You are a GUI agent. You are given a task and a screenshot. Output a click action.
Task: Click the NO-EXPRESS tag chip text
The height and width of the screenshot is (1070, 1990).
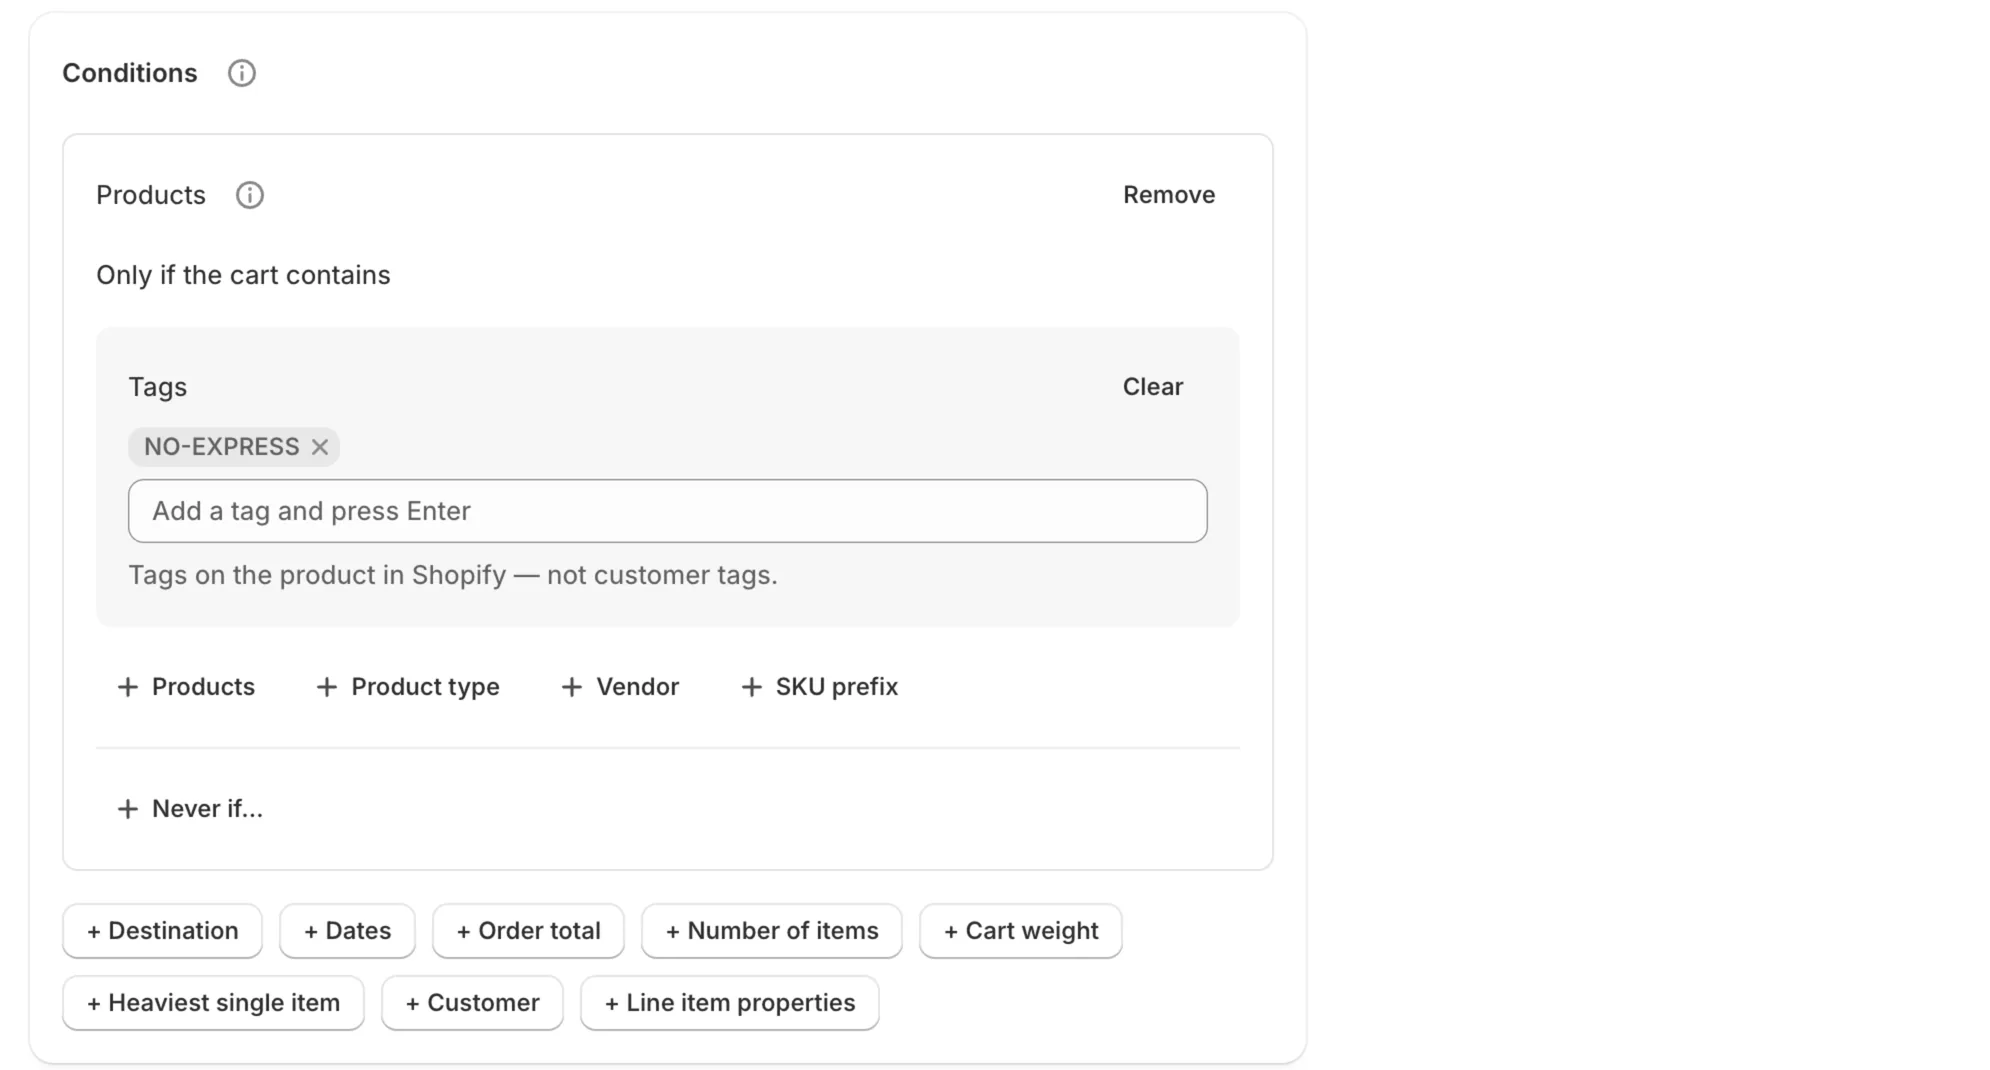coord(222,447)
